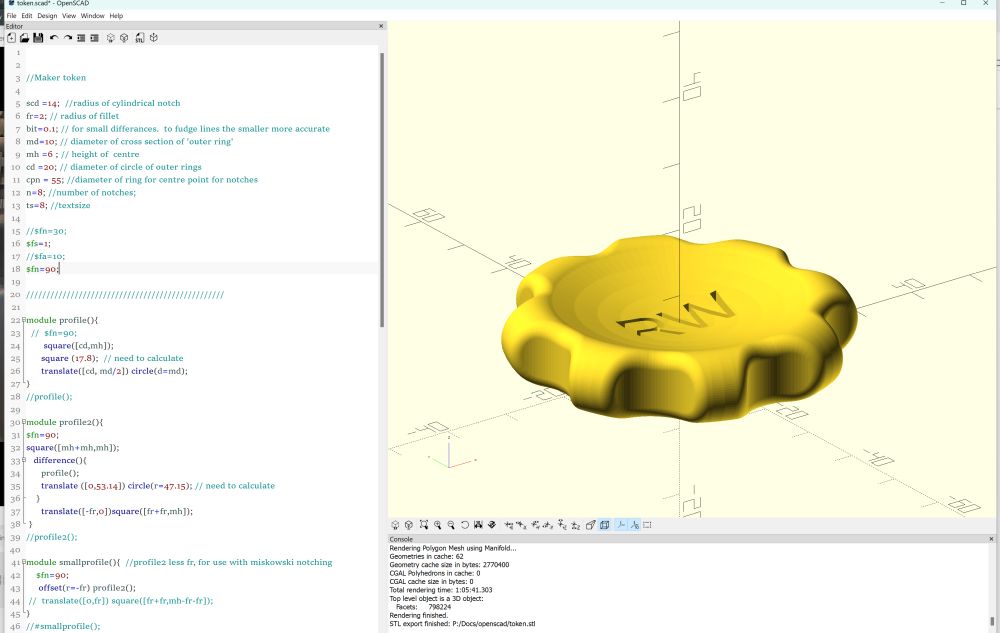
Task: Reset the view with the circular arrow icon
Action: pos(465,525)
